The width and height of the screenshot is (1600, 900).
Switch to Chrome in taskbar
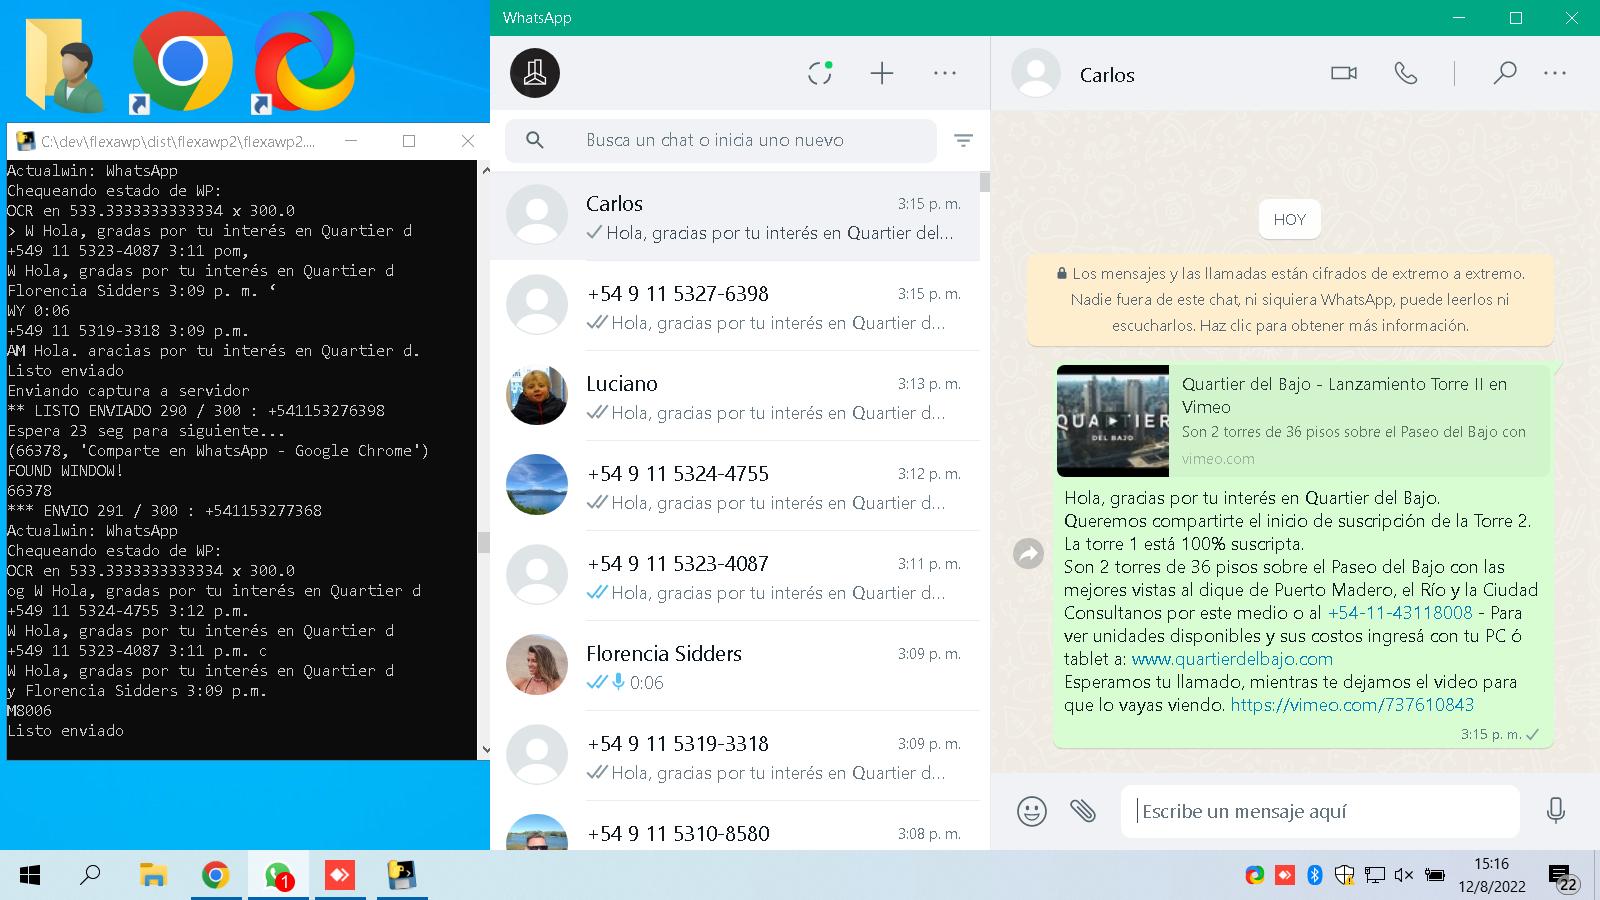[215, 876]
